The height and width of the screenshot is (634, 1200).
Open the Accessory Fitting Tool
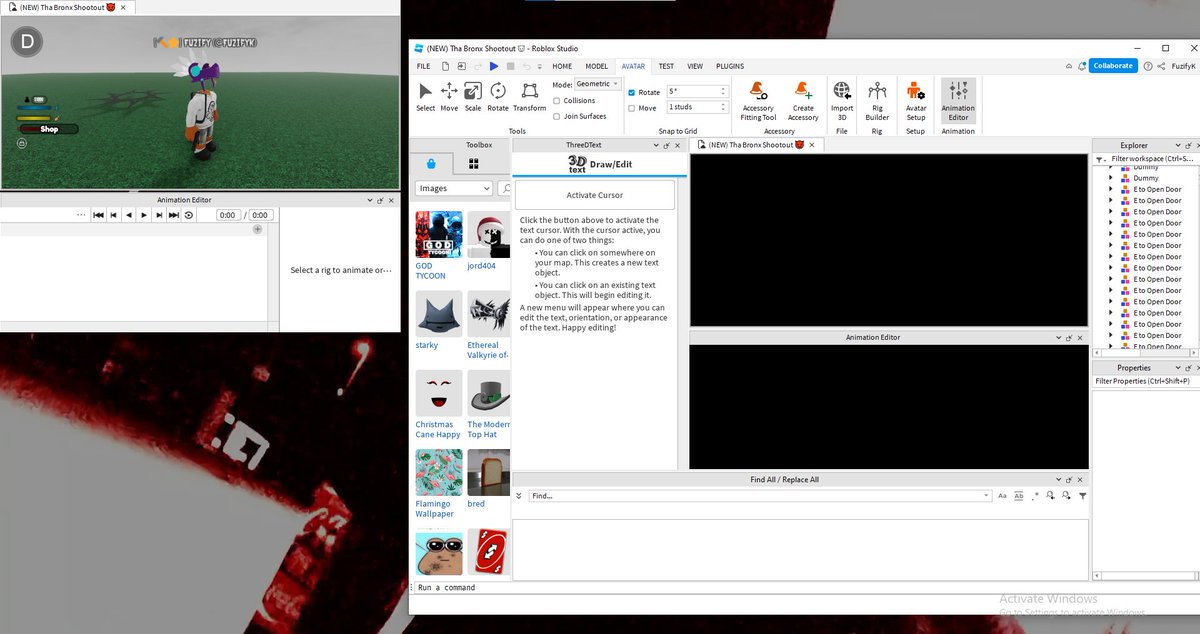click(758, 100)
